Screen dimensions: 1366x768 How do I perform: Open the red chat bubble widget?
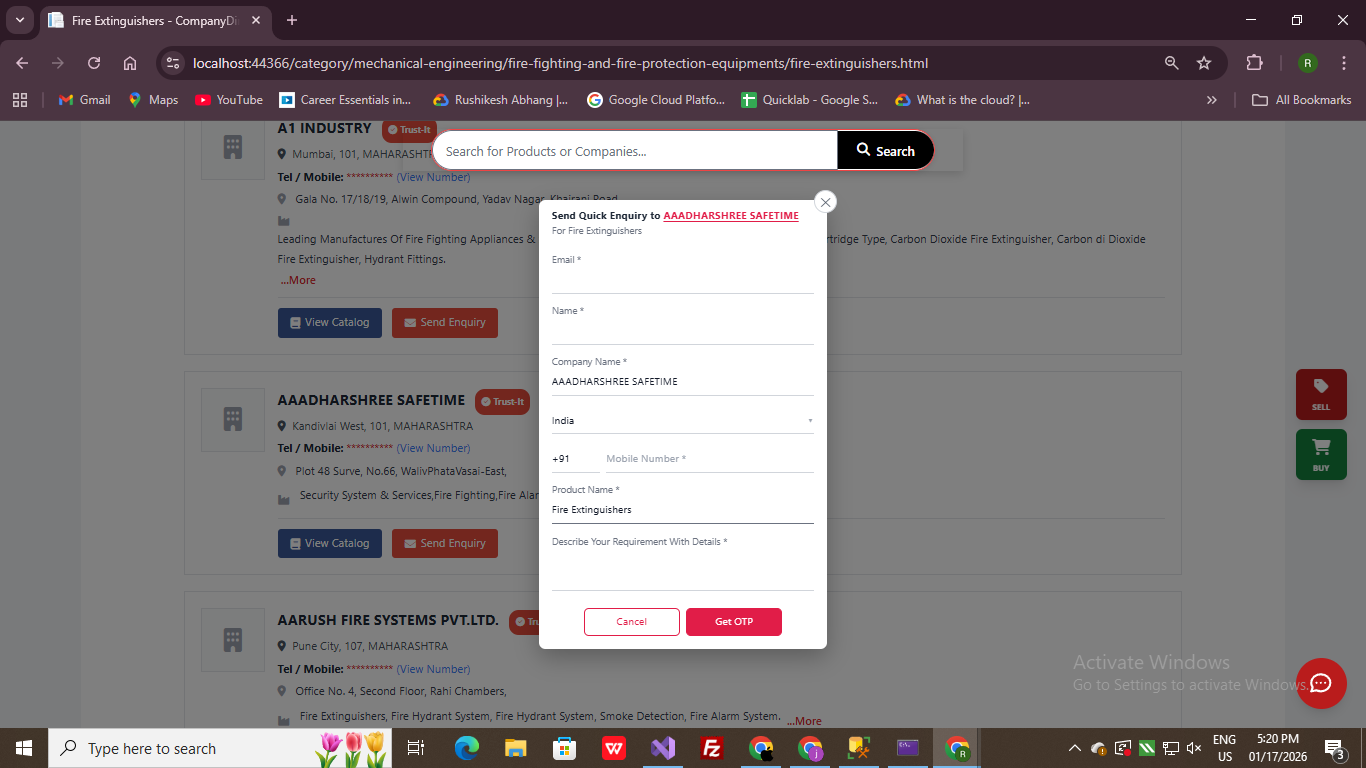click(1321, 683)
